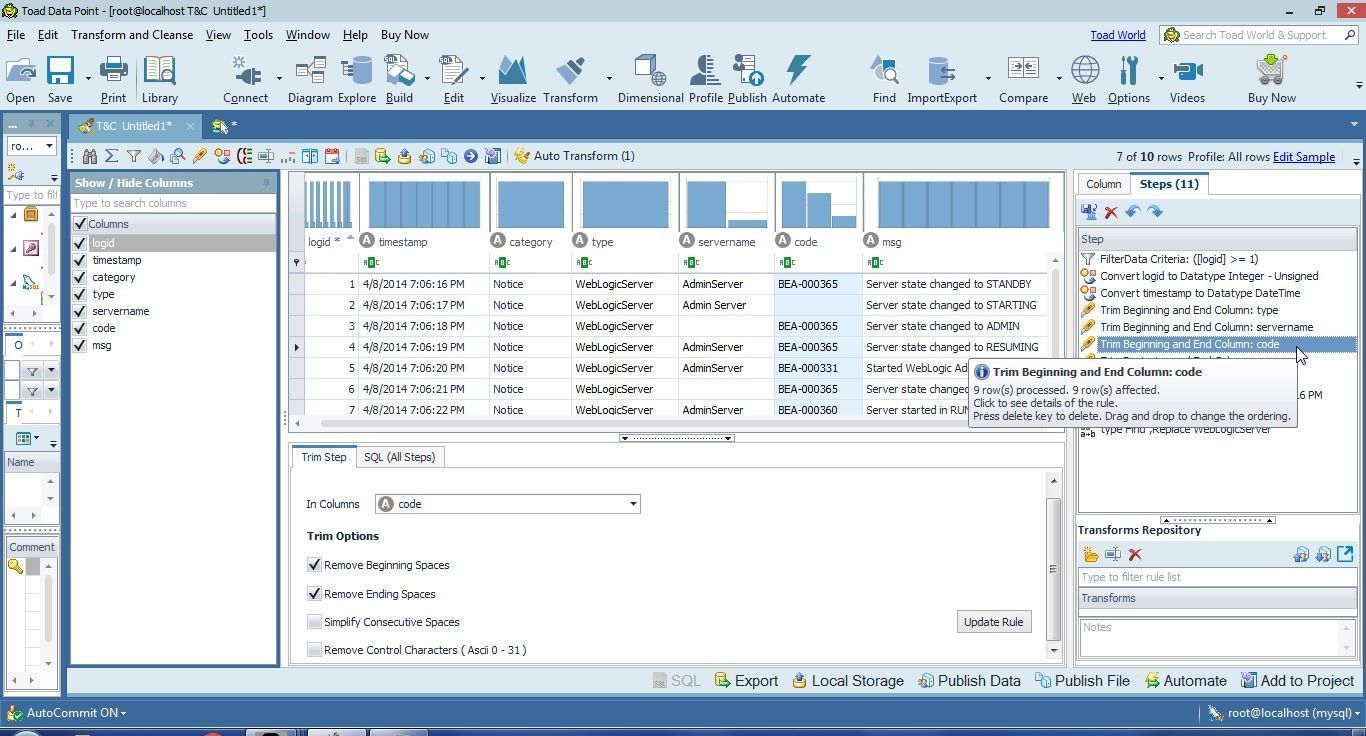Click the Transform toolbar icon
The height and width of the screenshot is (736, 1366).
pyautogui.click(x=570, y=80)
